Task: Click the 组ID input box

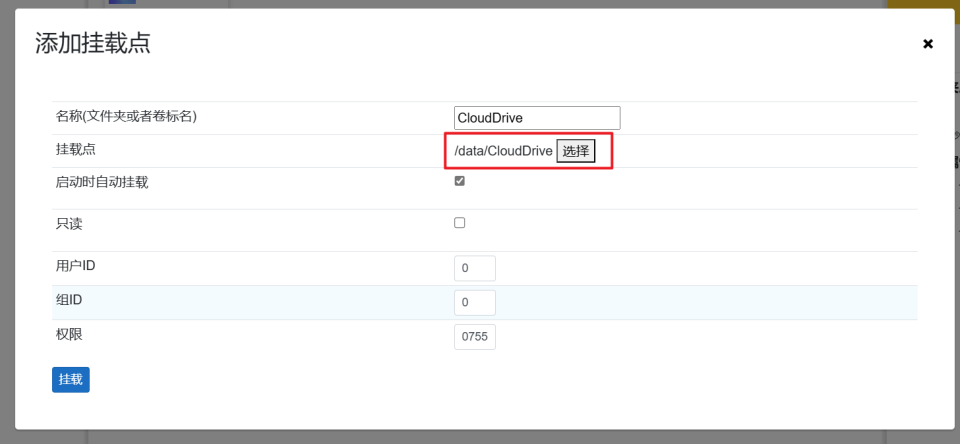Action: (x=475, y=302)
